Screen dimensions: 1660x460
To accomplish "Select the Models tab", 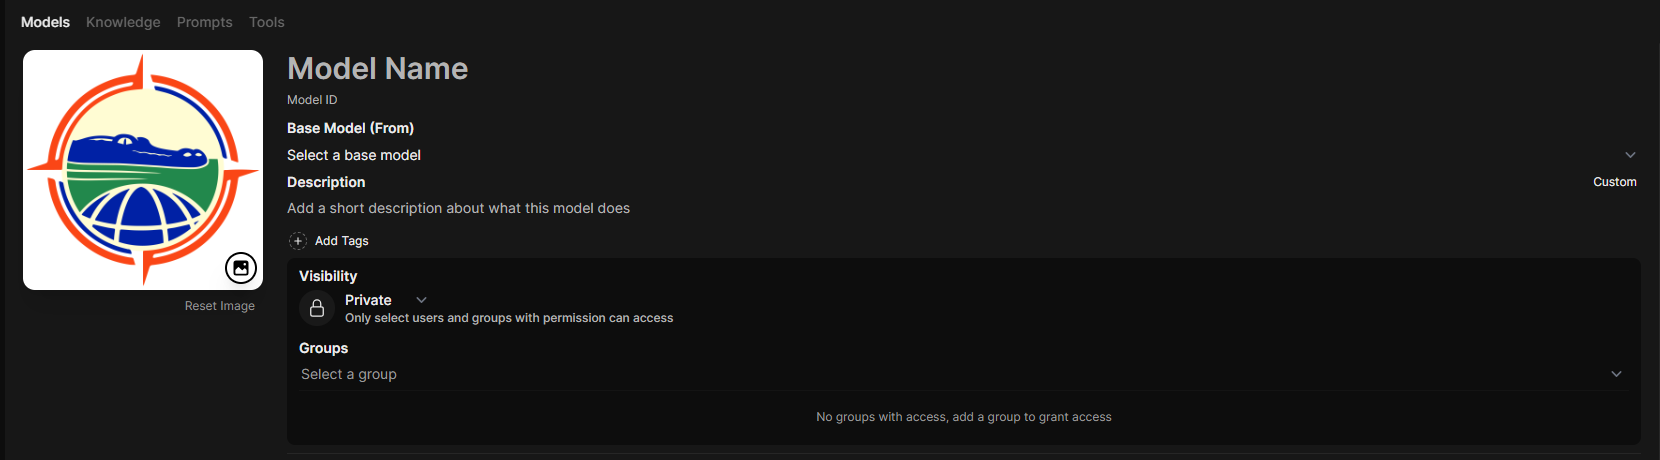I will click(45, 22).
